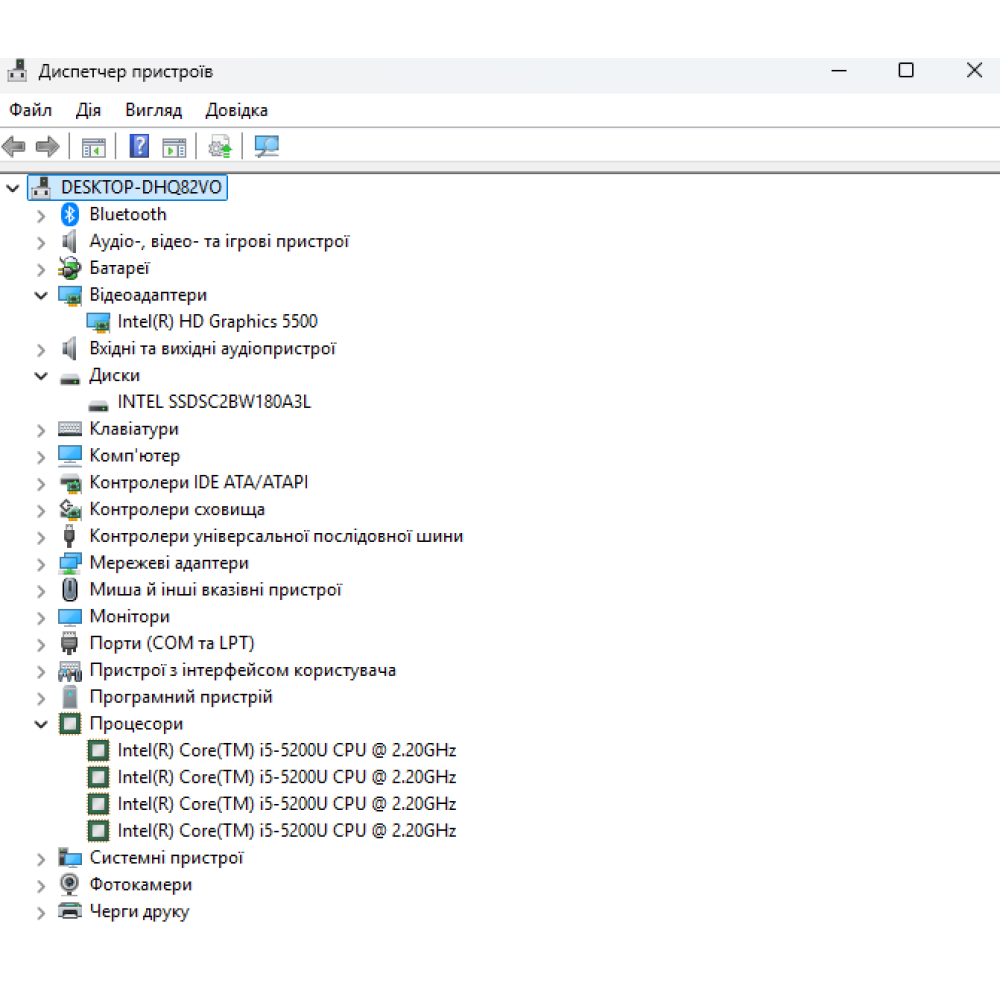The image size is (1000, 1000).
Task: Click the Батареї battery icon
Action: (x=70, y=268)
